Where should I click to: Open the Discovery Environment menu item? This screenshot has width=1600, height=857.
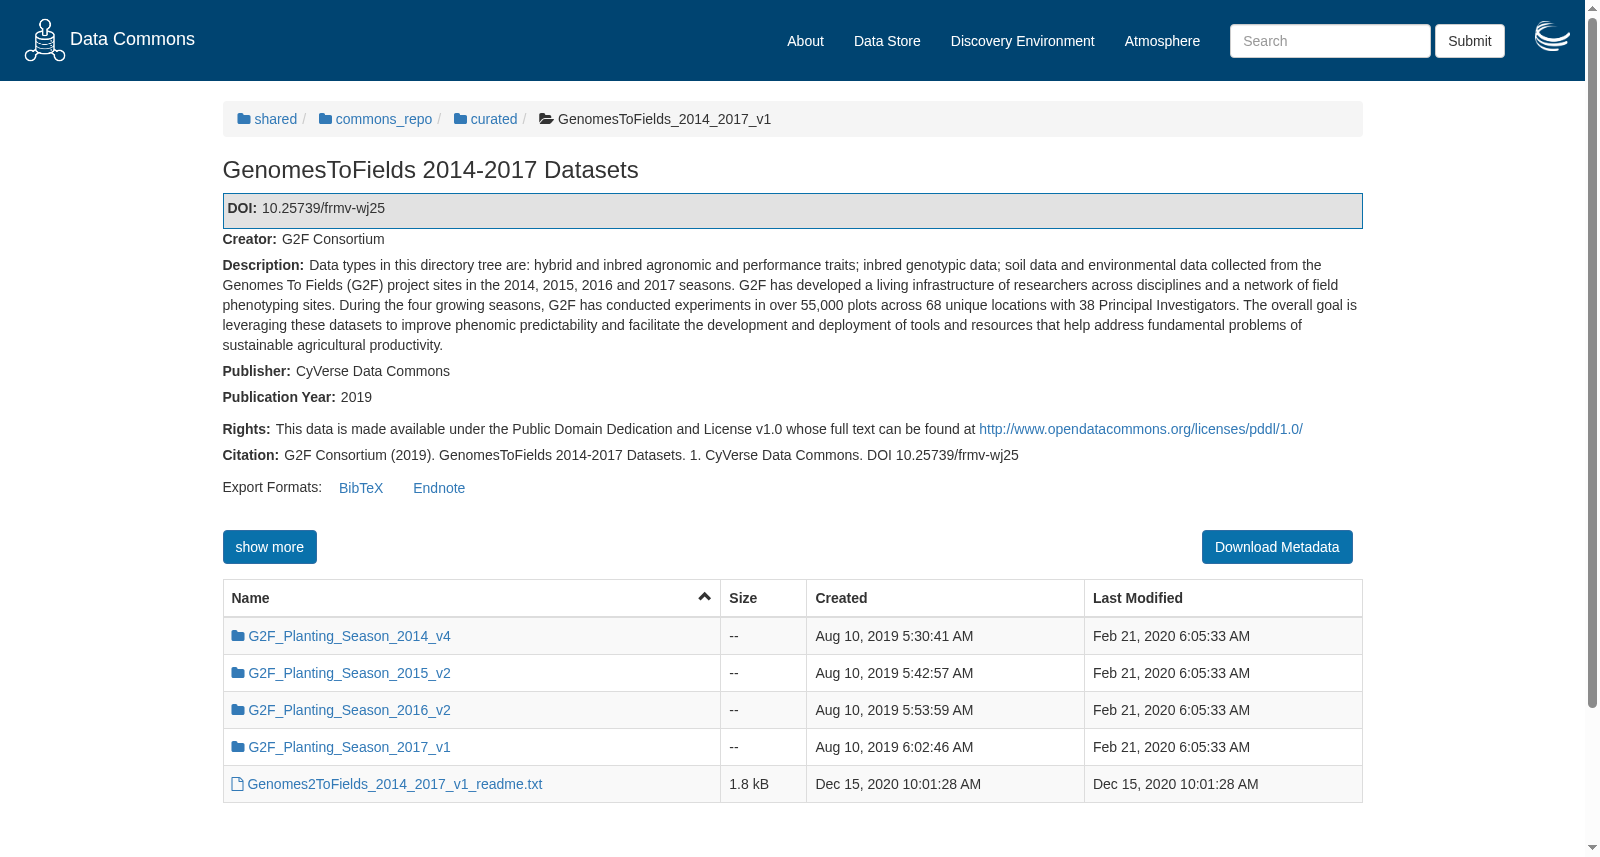point(1022,41)
